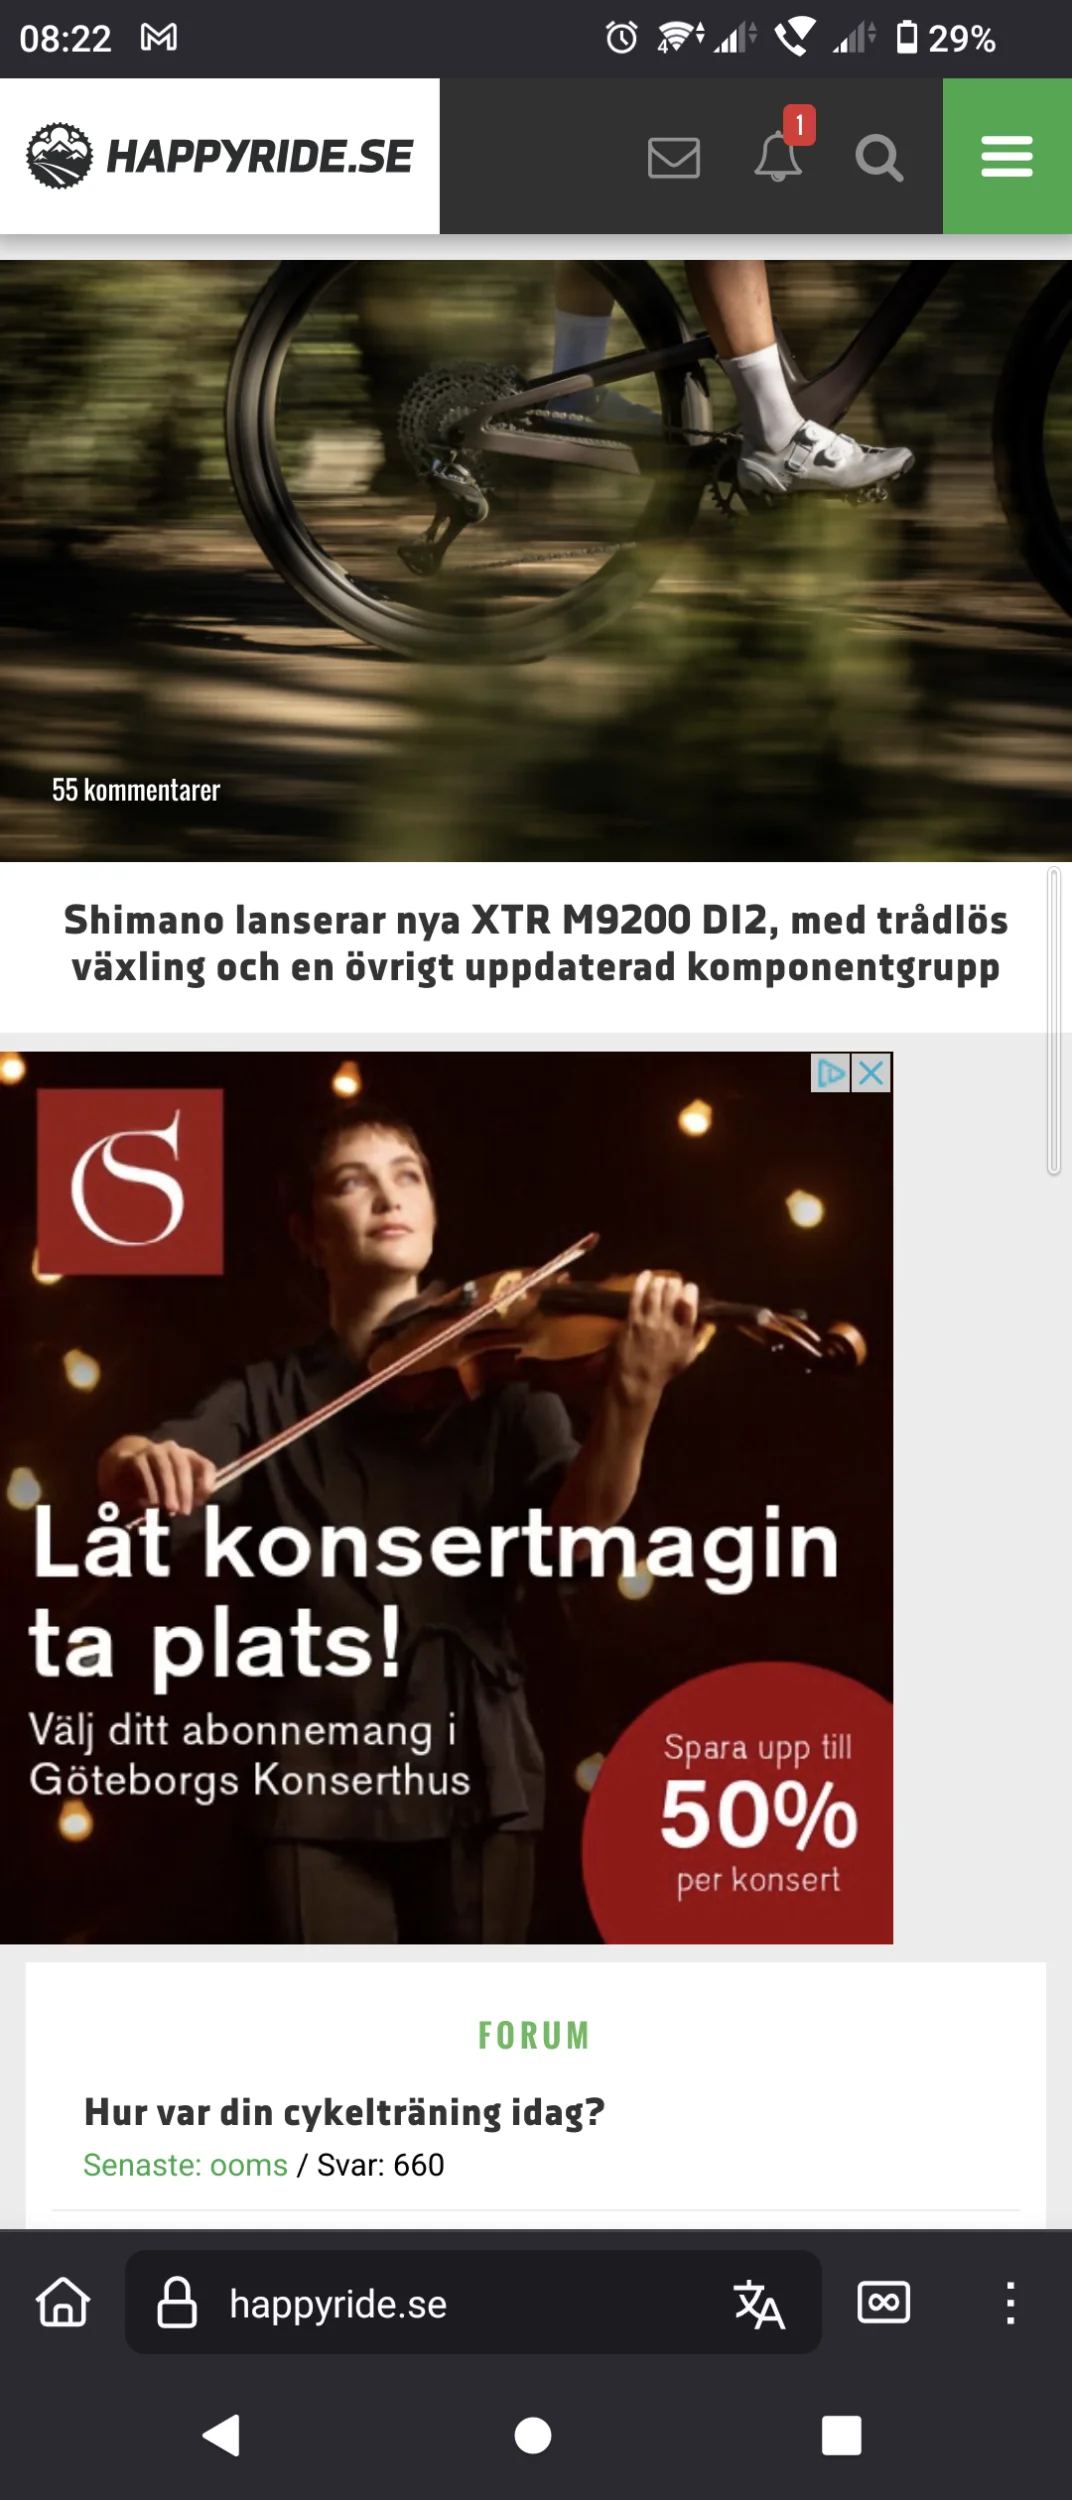1072x2500 pixels.
Task: Open the browser tab switcher
Action: click(884, 2302)
